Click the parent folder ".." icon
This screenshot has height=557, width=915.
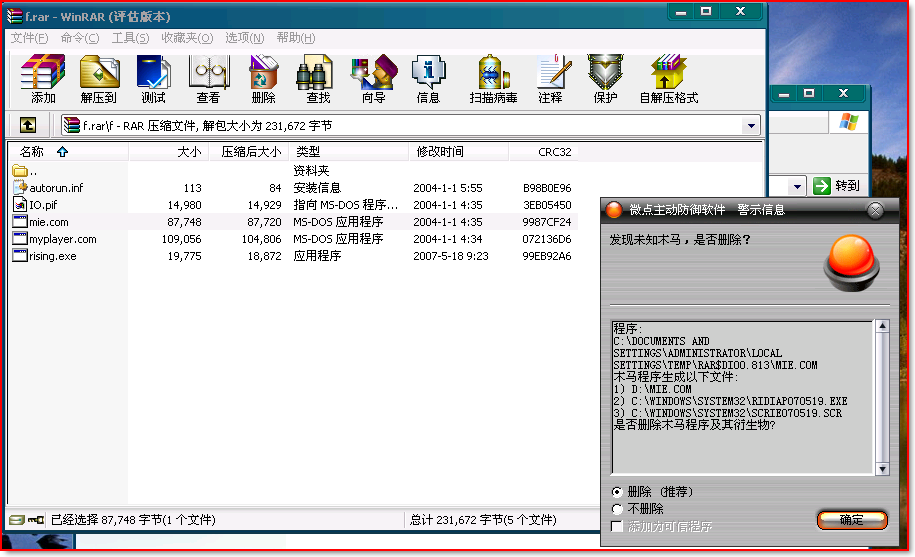tap(20, 170)
